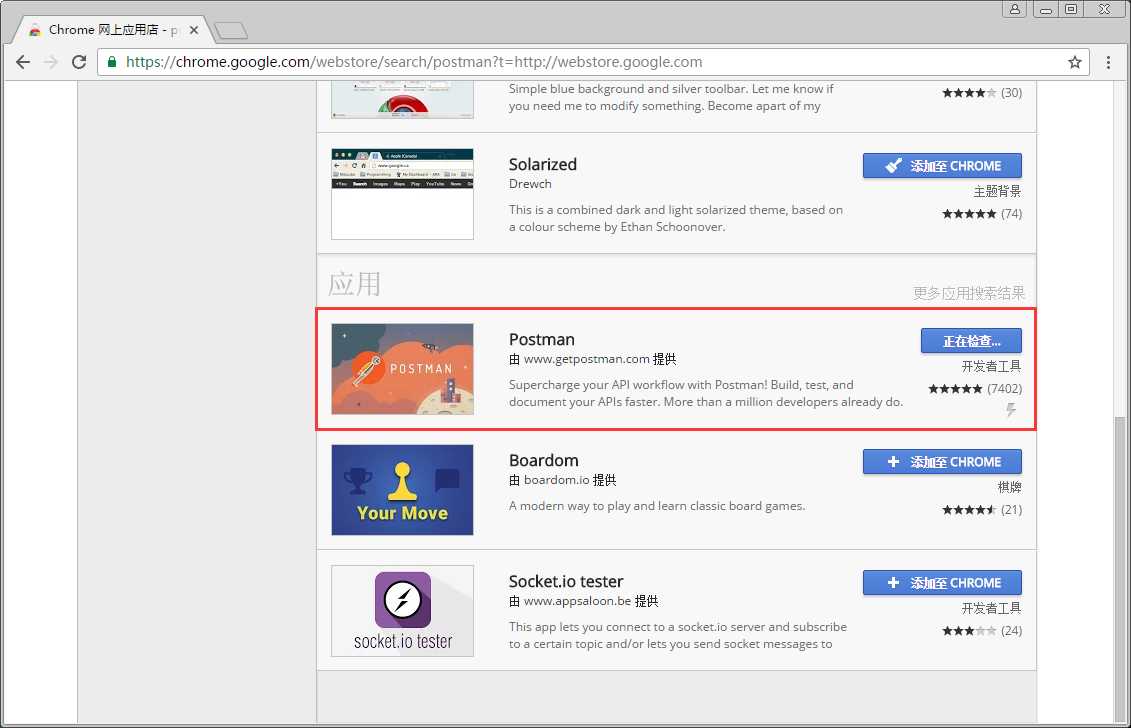Click 棋牌 category under Boardom

[1009, 487]
